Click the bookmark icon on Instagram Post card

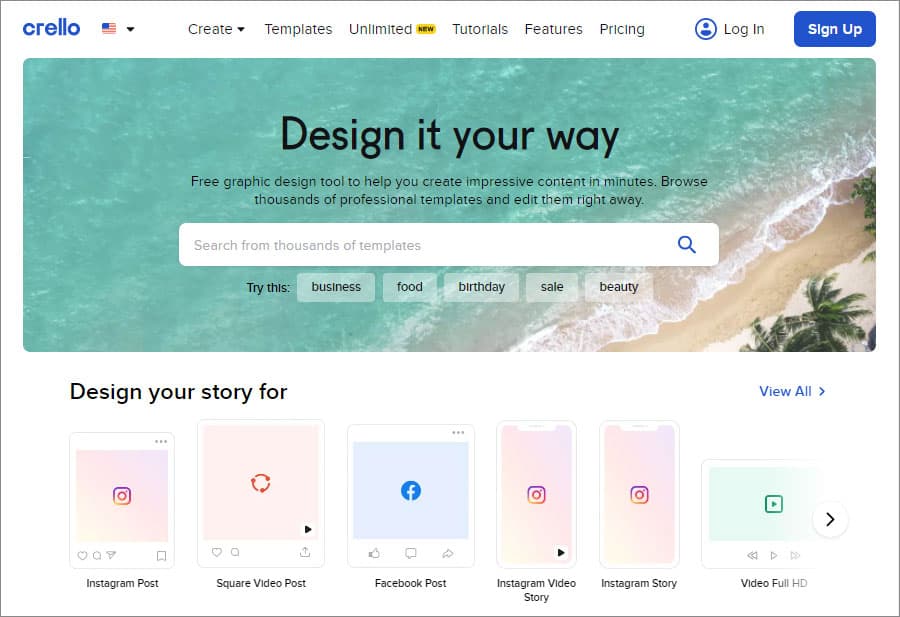(161, 556)
